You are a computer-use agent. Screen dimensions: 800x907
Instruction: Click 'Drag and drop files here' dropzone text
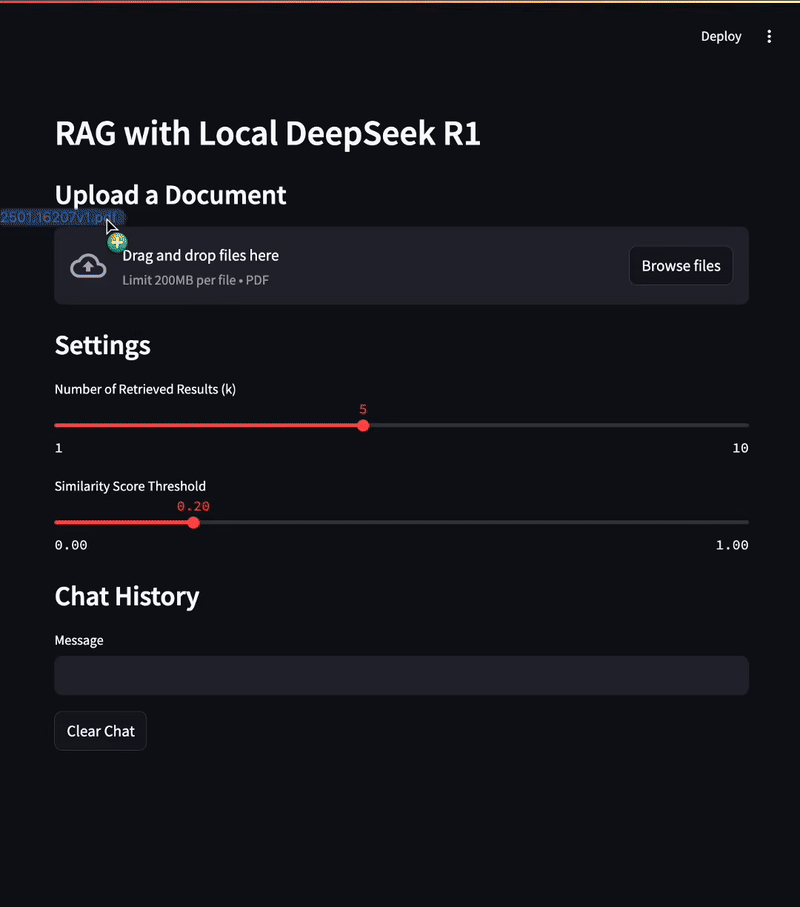pos(201,255)
